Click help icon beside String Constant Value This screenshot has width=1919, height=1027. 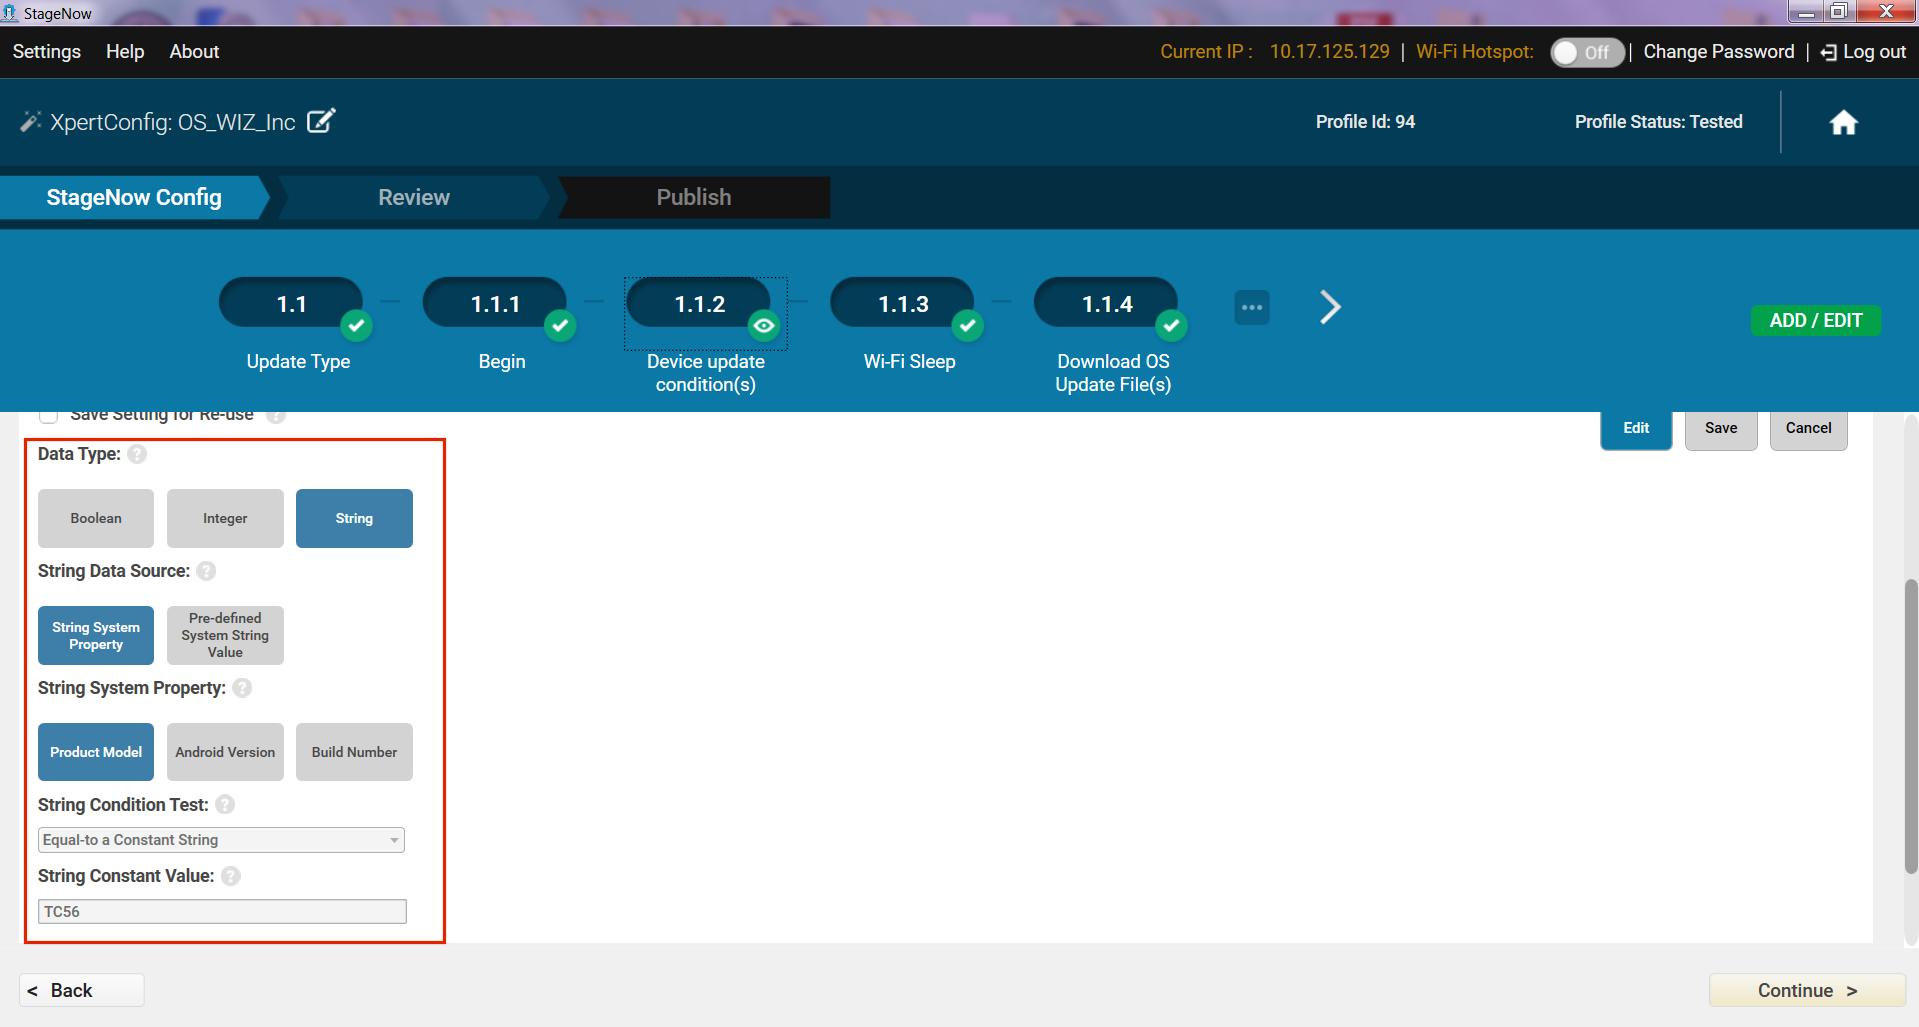pyautogui.click(x=231, y=876)
